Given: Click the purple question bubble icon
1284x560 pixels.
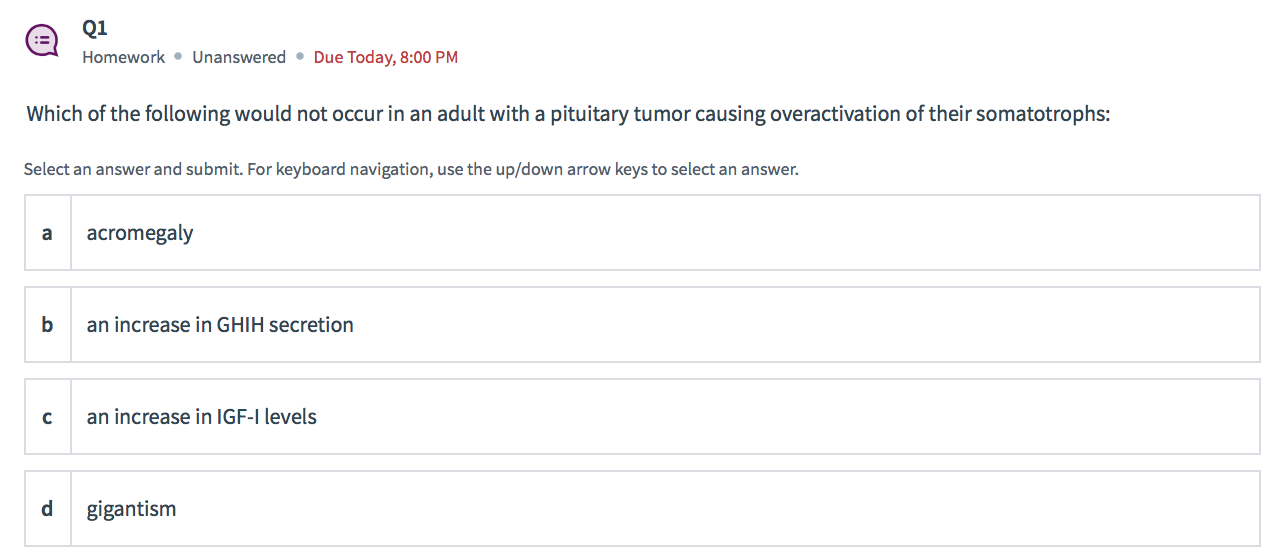Looking at the screenshot, I should 42,40.
